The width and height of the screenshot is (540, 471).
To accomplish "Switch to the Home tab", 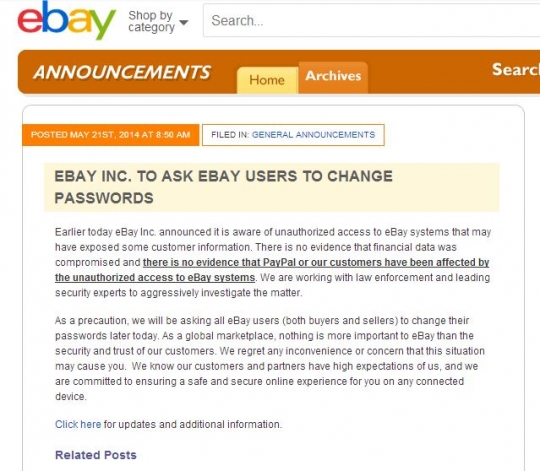I will [x=267, y=80].
